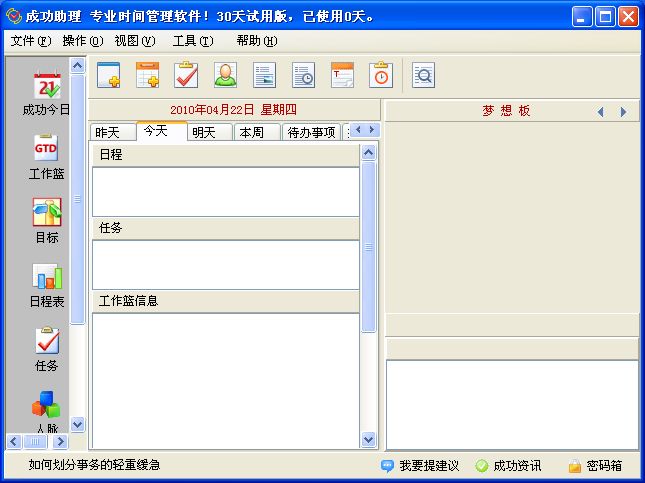Switch to the 本周 tab
This screenshot has height=483, width=645.
tap(257, 132)
